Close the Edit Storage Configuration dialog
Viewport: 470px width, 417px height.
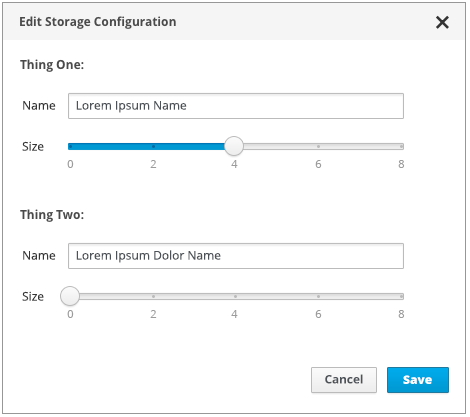pos(442,22)
